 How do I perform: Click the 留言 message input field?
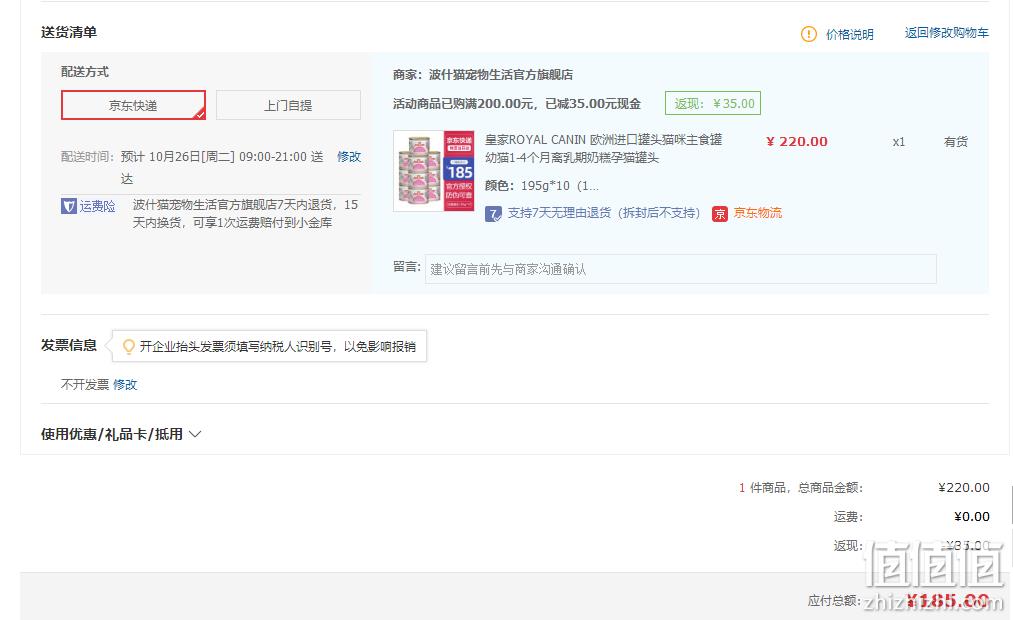(680, 269)
